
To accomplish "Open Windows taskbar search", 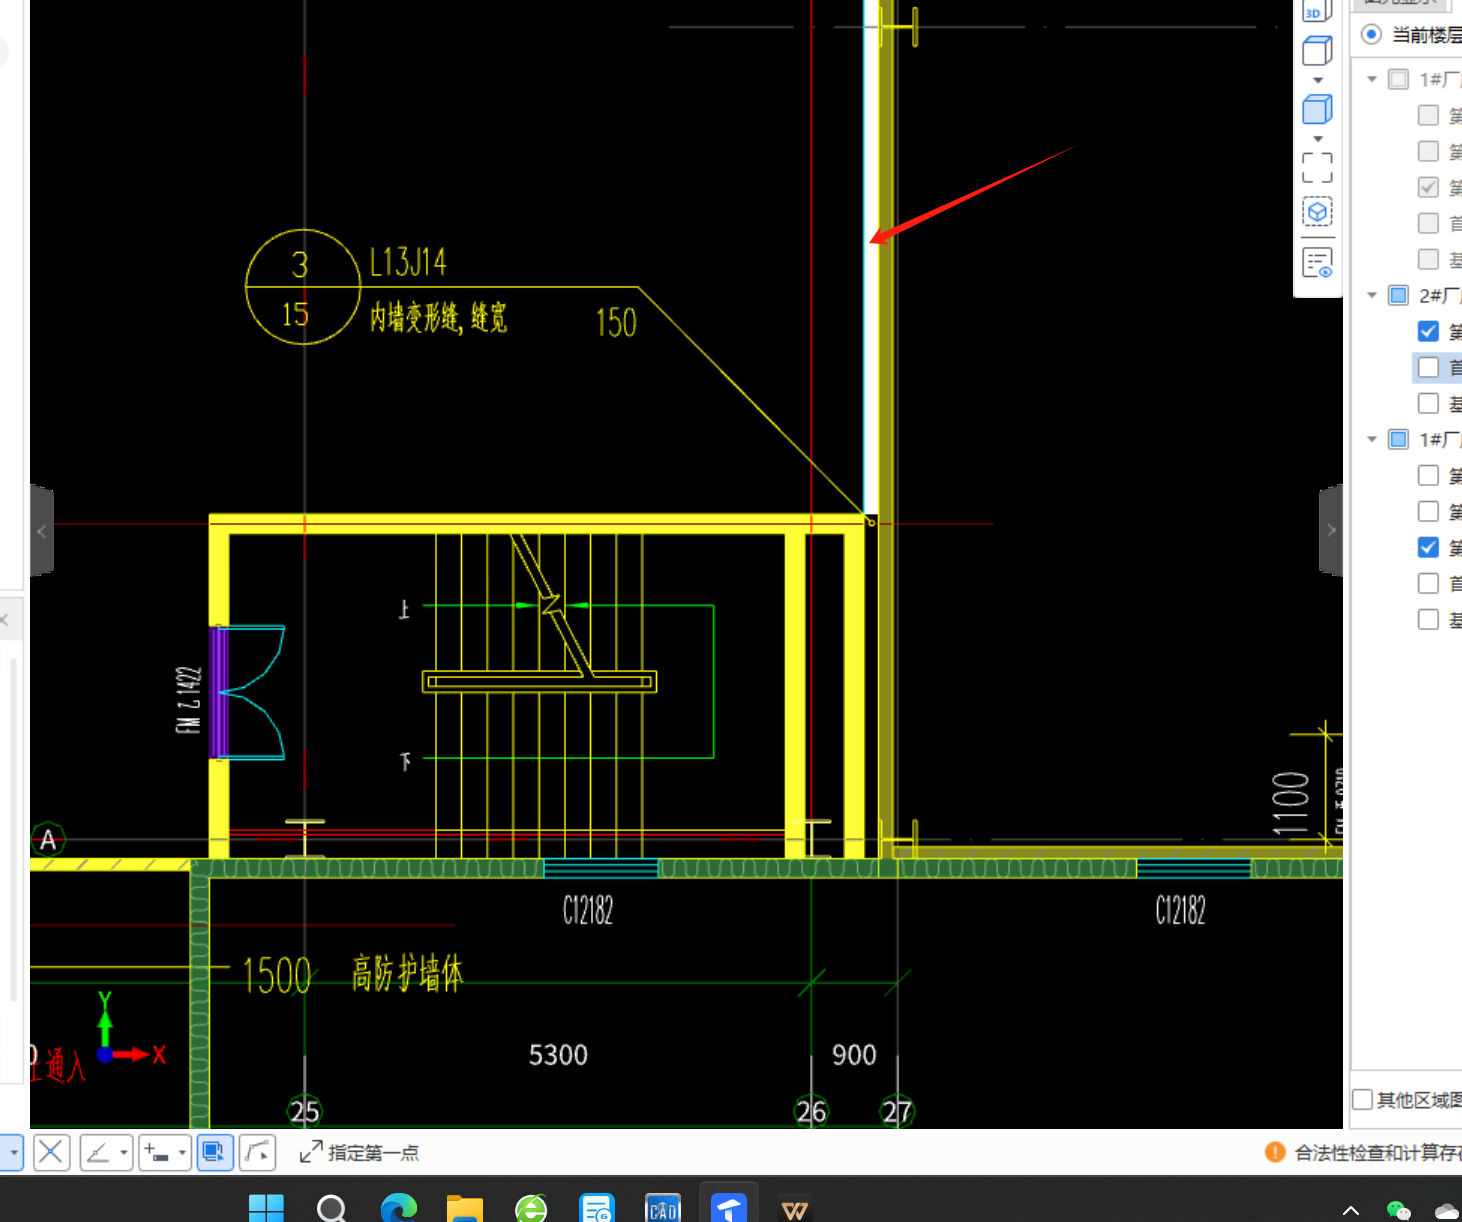I will point(331,1208).
